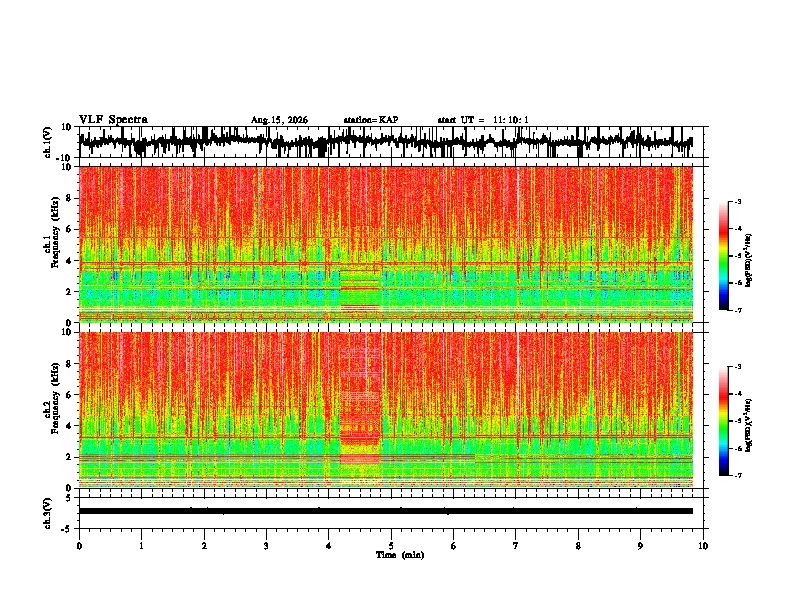Click the start UT 11:10:1 label
This screenshot has height=612, width=792.
(x=483, y=120)
